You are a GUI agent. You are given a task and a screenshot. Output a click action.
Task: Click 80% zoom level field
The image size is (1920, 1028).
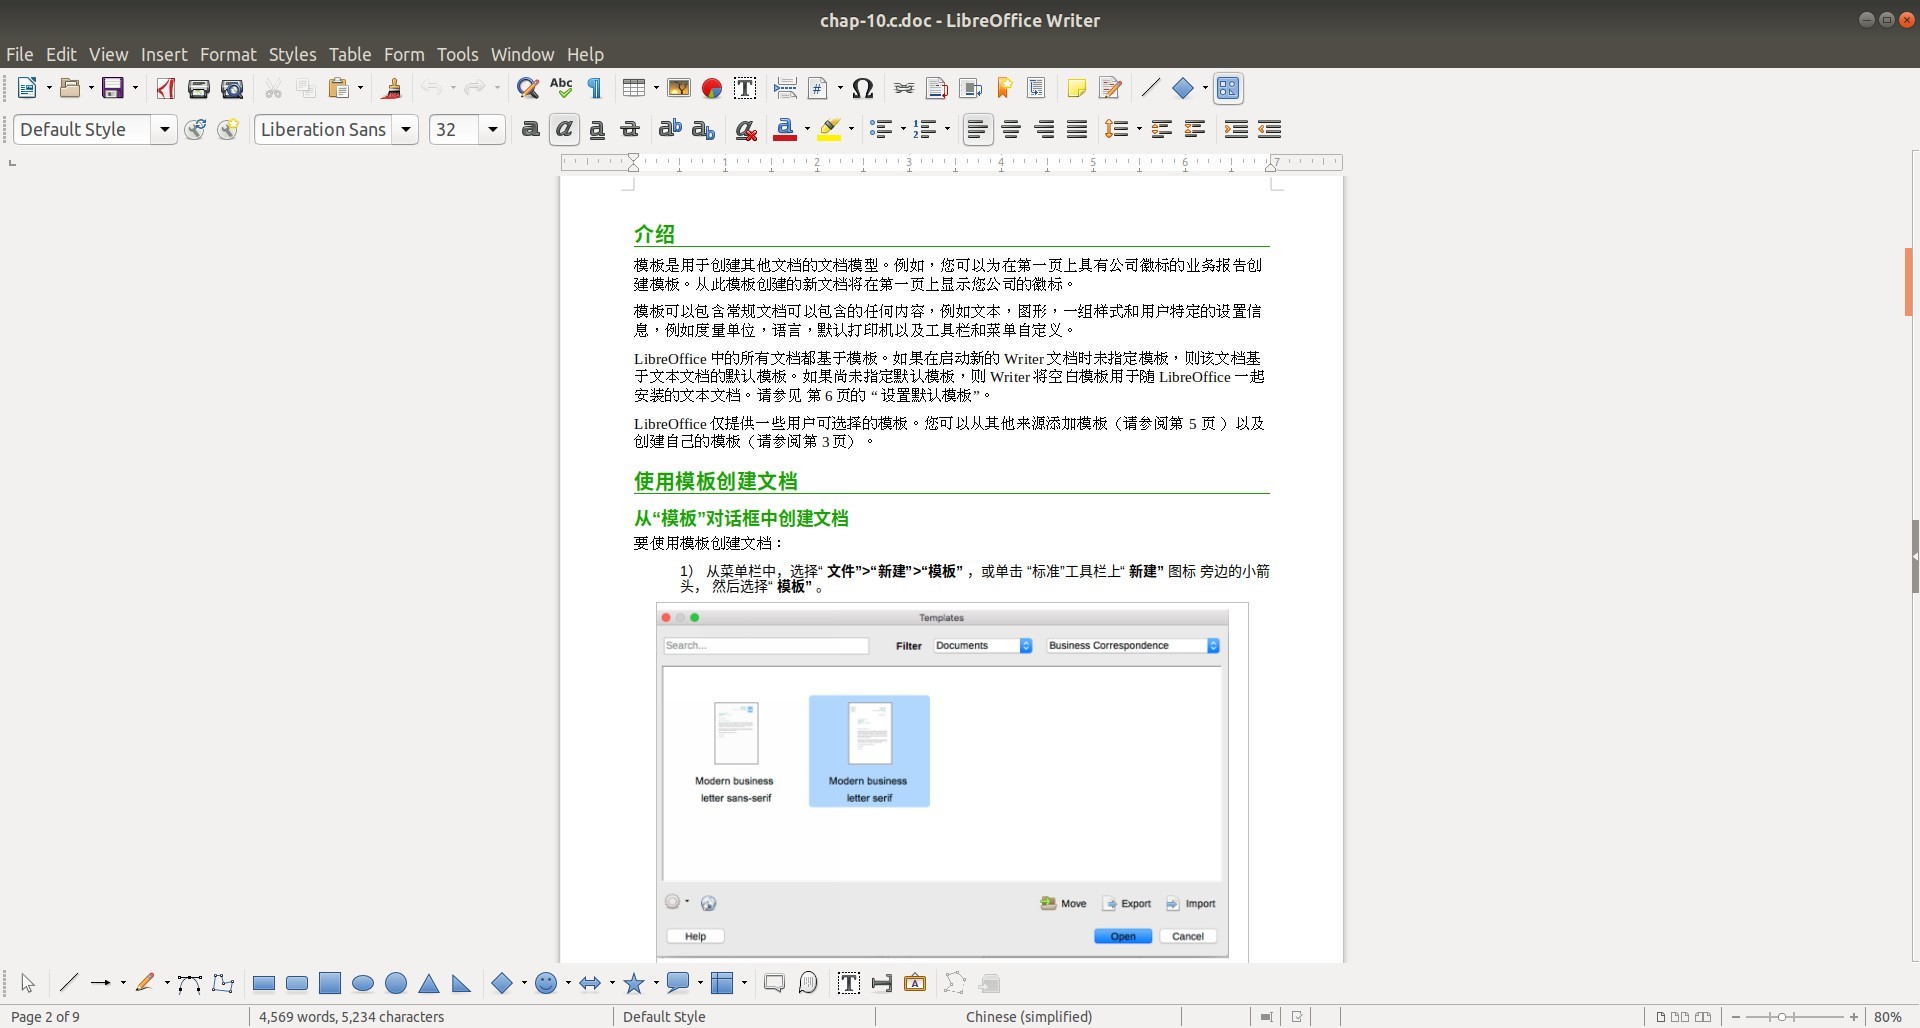[1887, 1017]
